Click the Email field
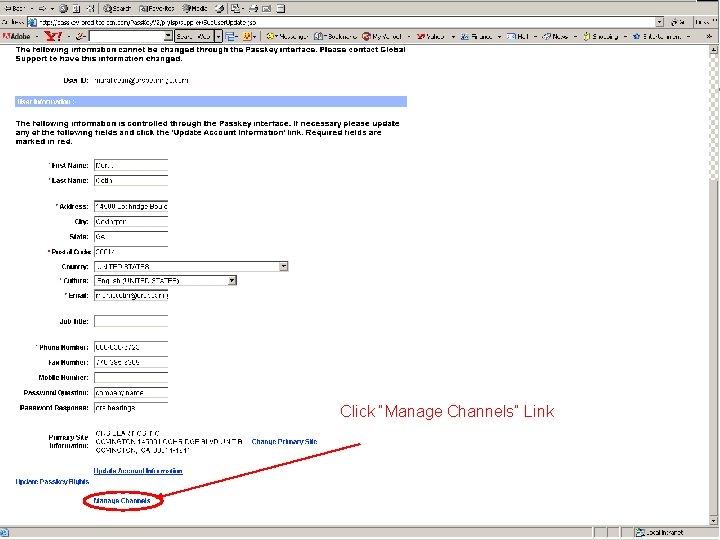Screen dimensions: 720x540 coord(131,295)
